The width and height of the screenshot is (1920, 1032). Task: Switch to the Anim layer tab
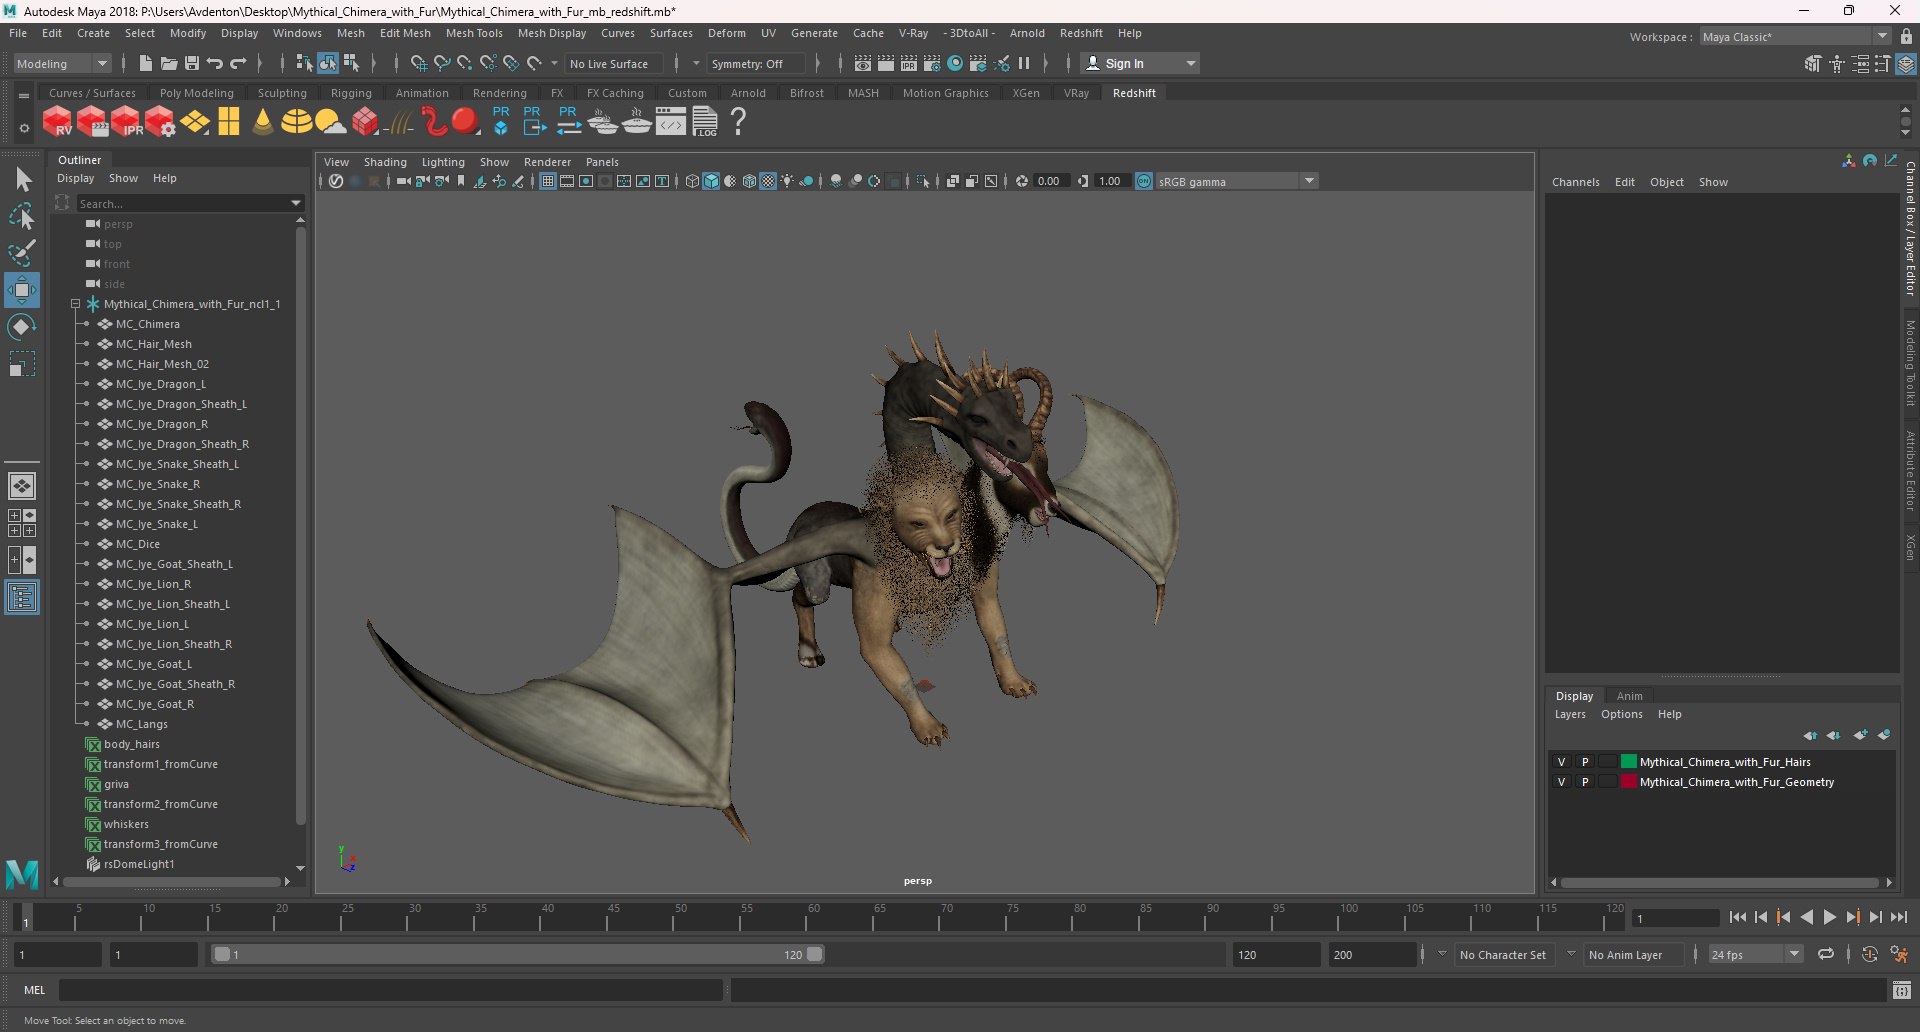coord(1629,696)
